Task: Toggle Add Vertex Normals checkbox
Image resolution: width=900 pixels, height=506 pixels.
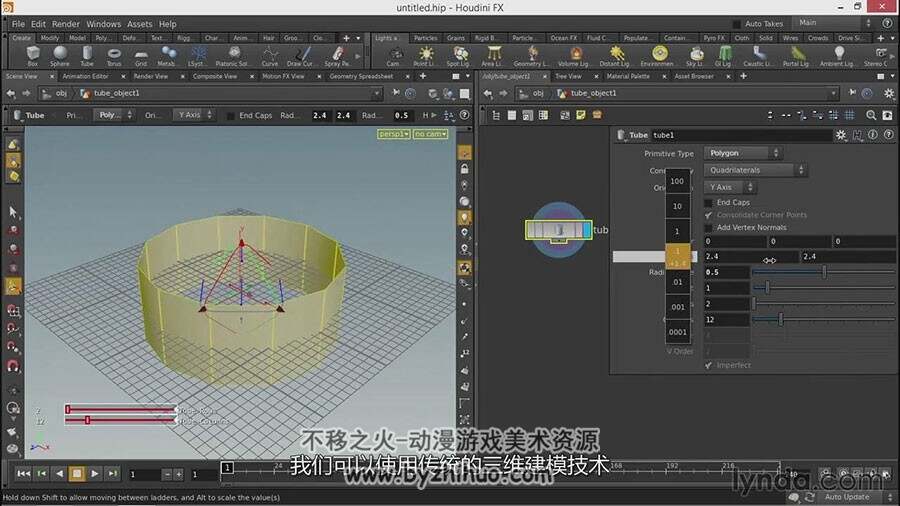Action: (708, 228)
